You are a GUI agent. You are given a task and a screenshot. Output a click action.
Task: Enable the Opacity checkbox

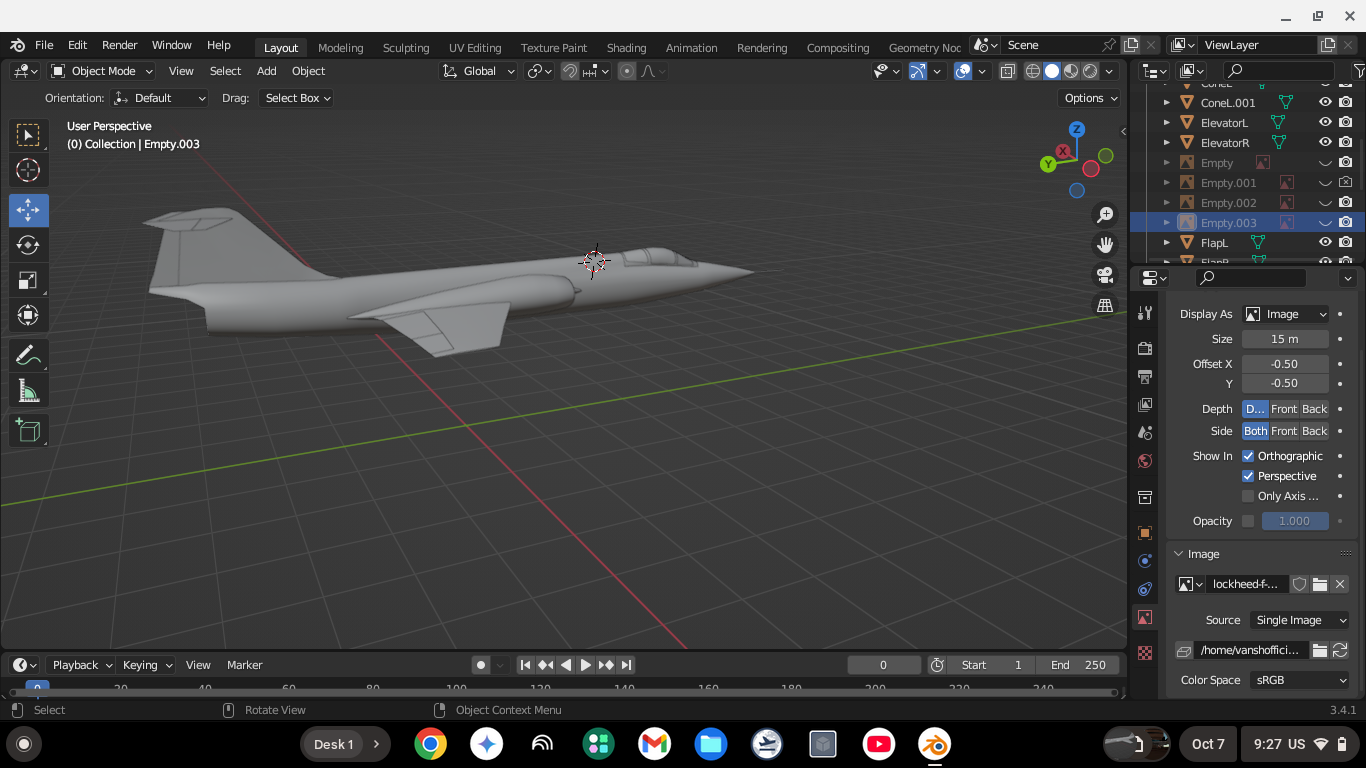1248,521
